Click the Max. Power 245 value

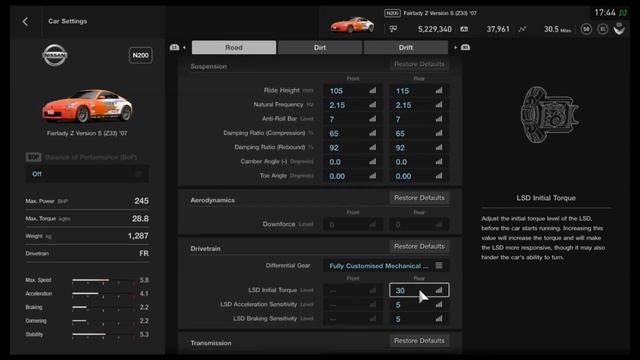tap(142, 201)
